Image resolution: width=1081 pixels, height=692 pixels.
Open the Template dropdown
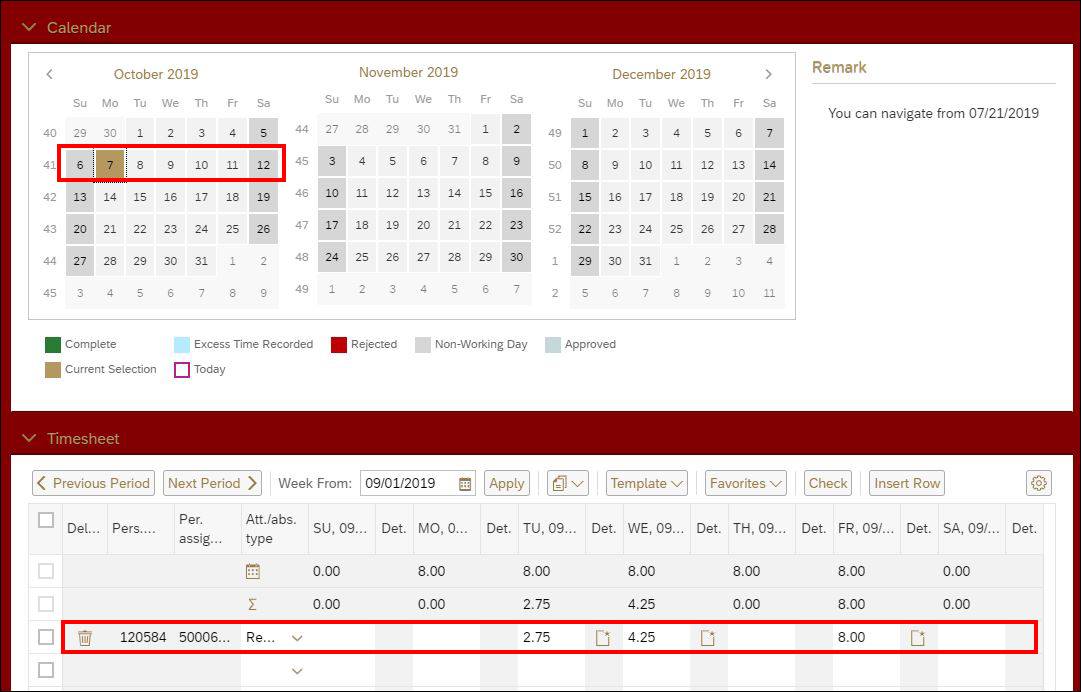click(x=647, y=484)
